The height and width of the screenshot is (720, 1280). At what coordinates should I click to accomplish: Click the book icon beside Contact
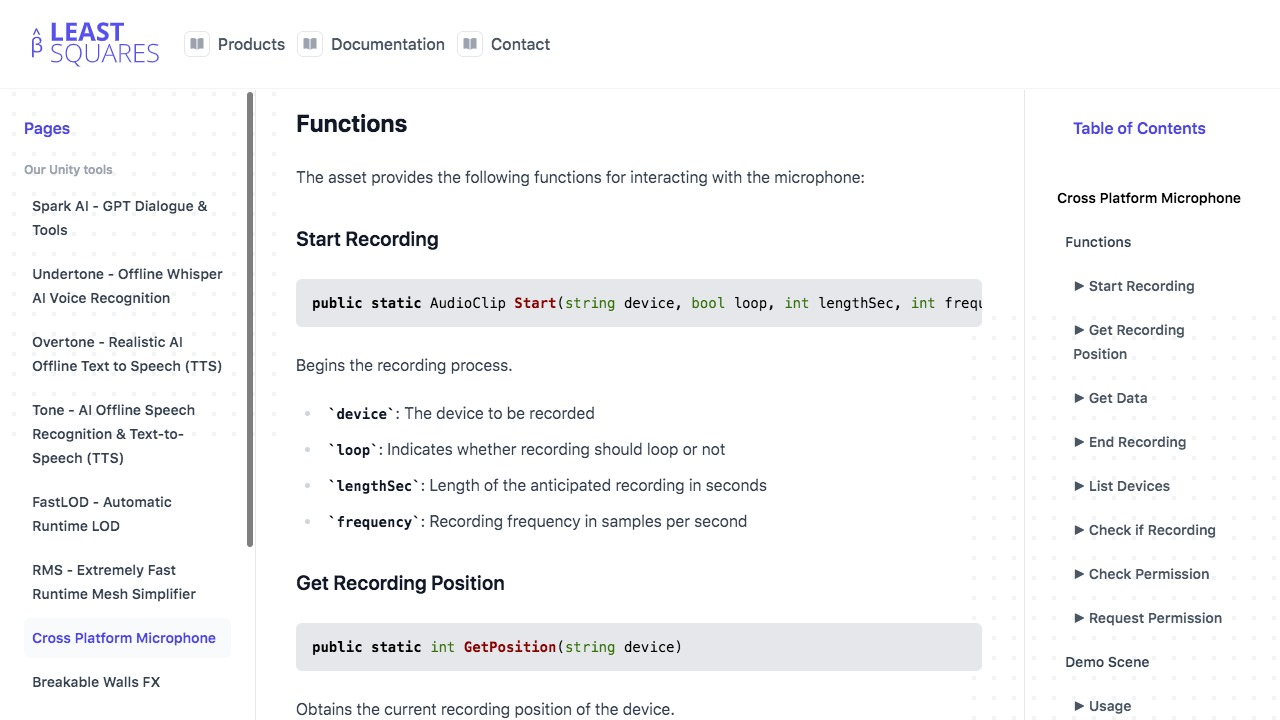click(x=469, y=44)
